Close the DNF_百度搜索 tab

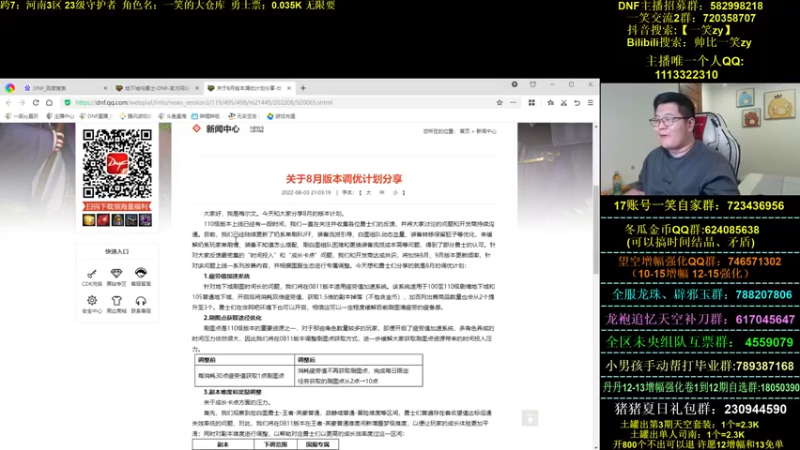point(106,88)
